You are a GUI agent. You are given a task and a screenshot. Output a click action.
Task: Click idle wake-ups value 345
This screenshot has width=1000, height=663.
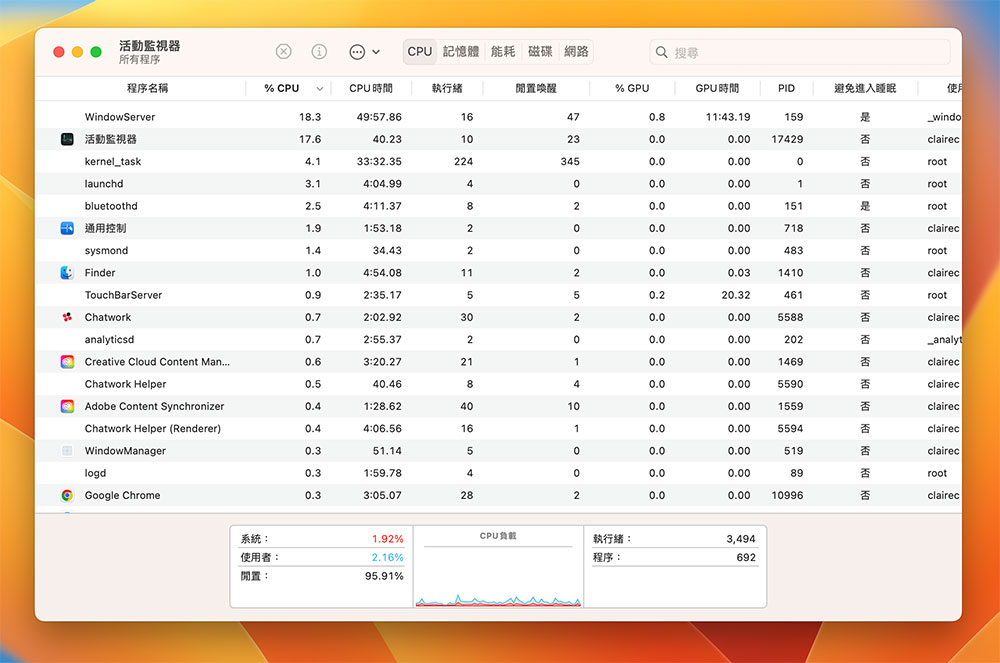[x=570, y=161]
